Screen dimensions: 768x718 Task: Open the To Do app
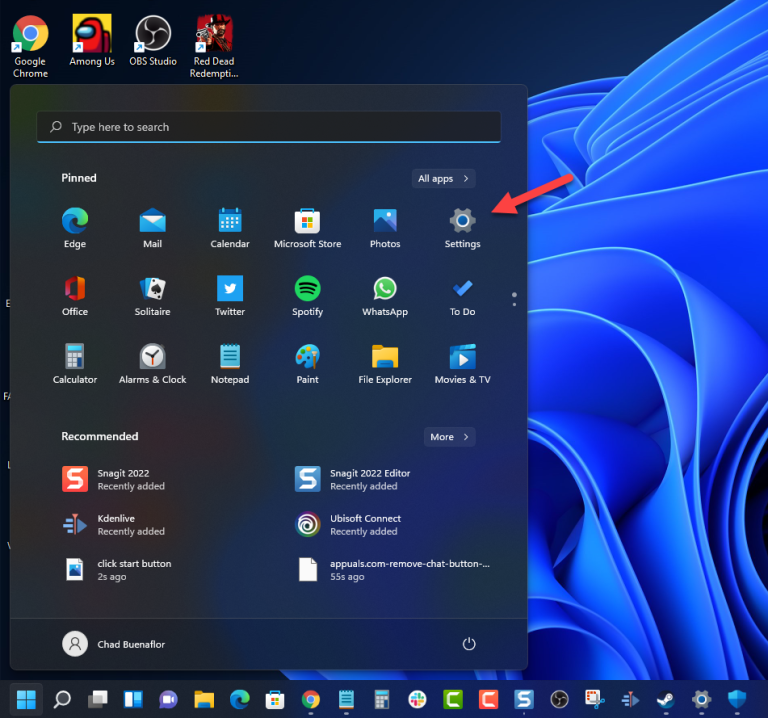pyautogui.click(x=462, y=296)
